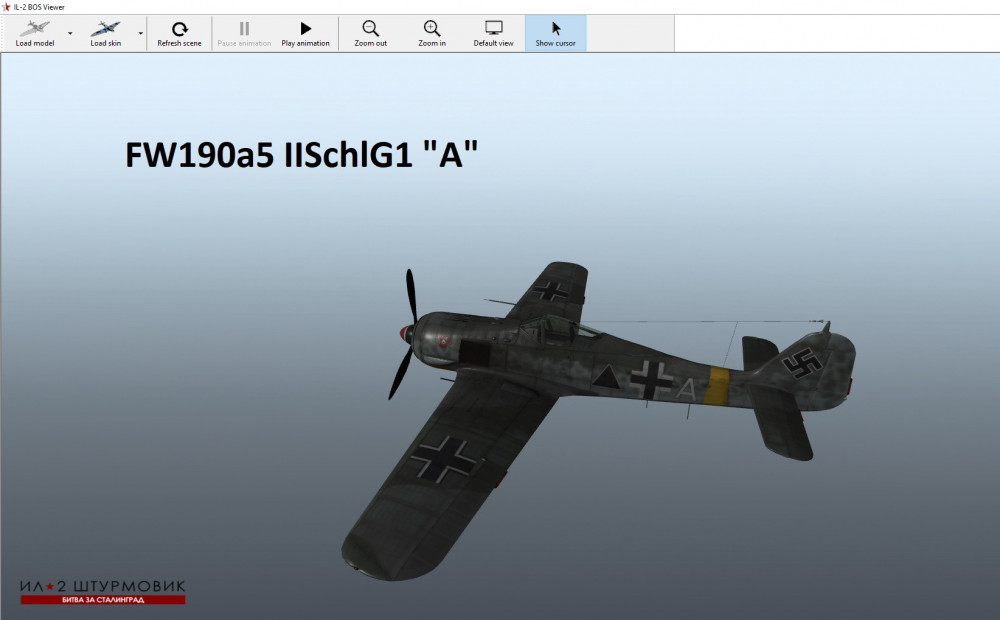The height and width of the screenshot is (620, 1000).
Task: Click the yellow band on the fuselage
Action: point(716,386)
